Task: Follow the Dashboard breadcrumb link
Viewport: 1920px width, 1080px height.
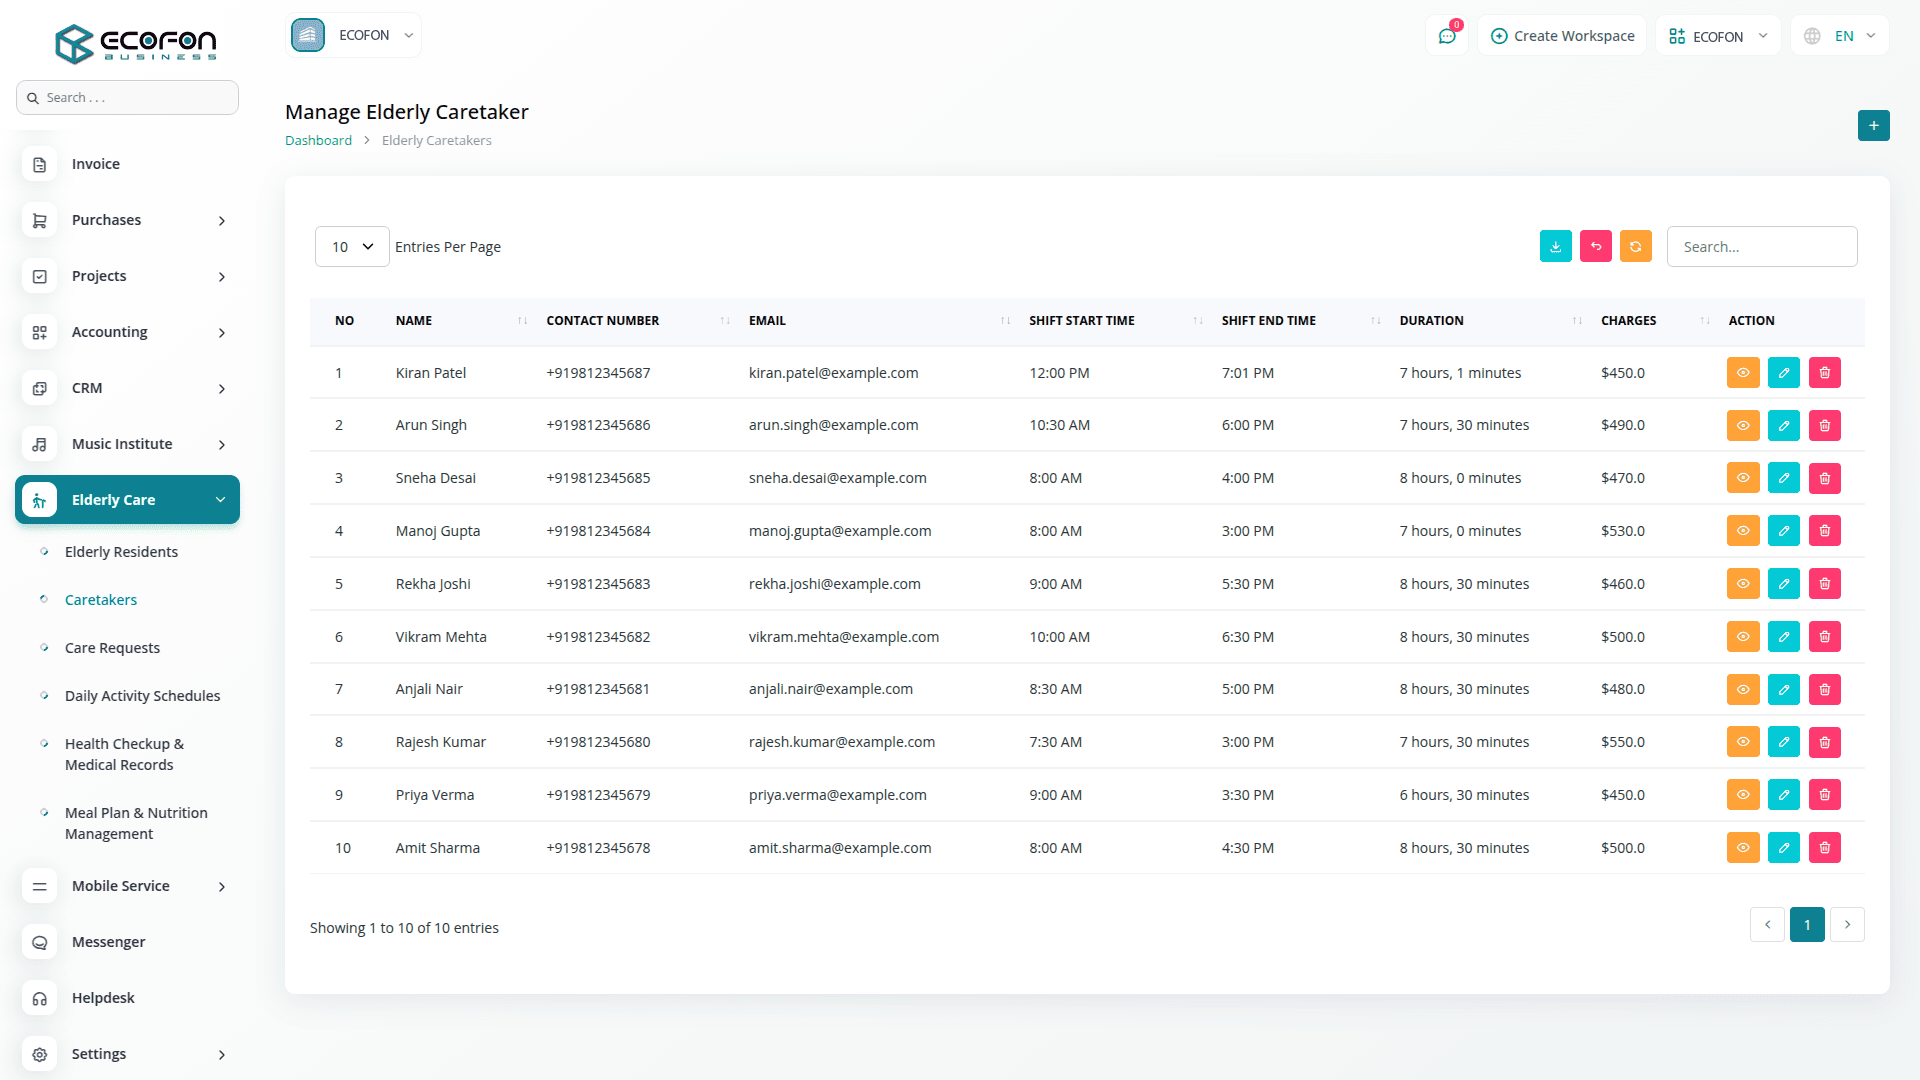Action: pos(318,140)
